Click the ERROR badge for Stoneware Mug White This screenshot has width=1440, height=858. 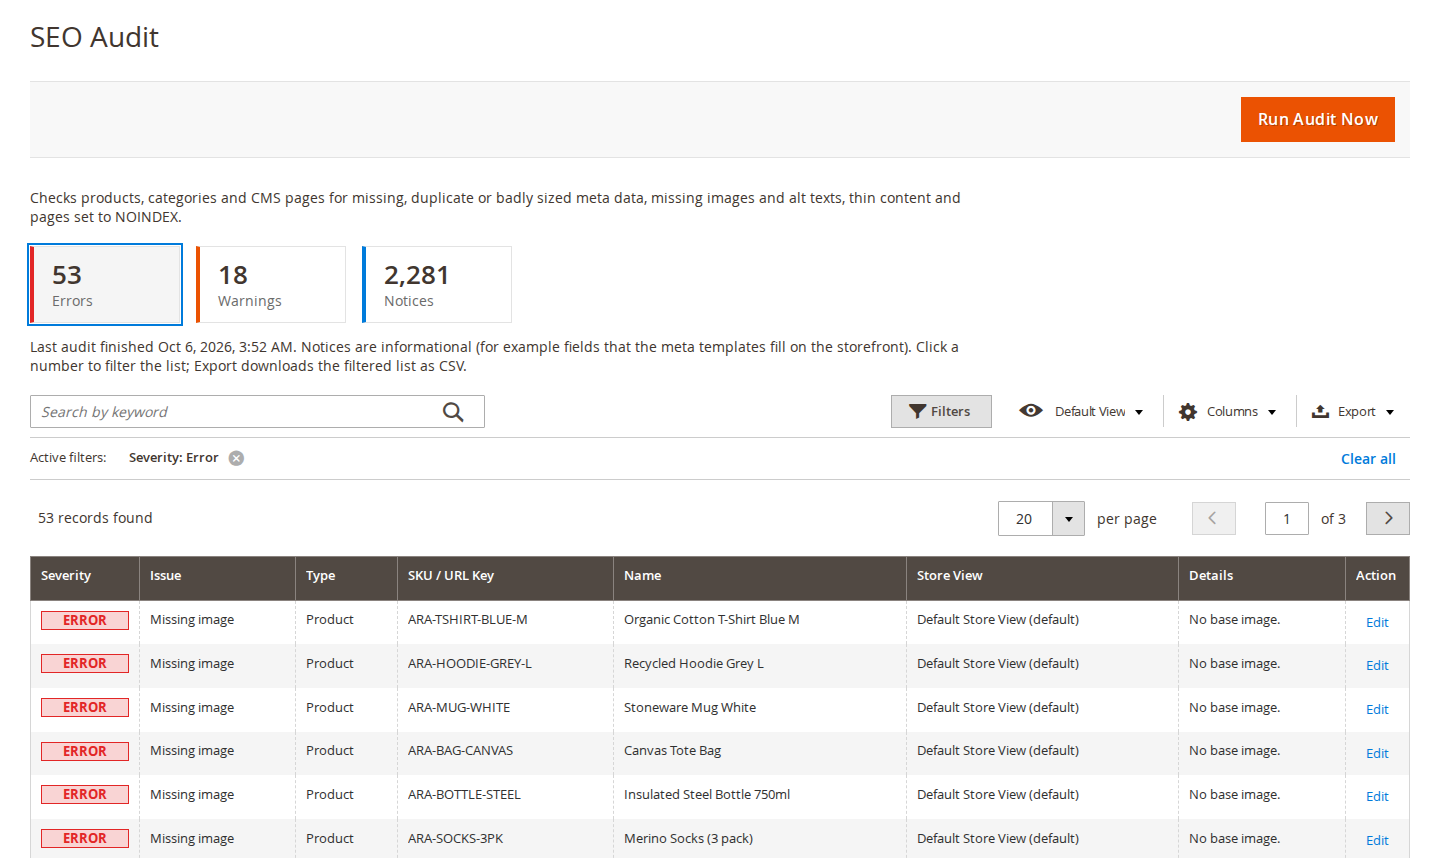coord(85,707)
